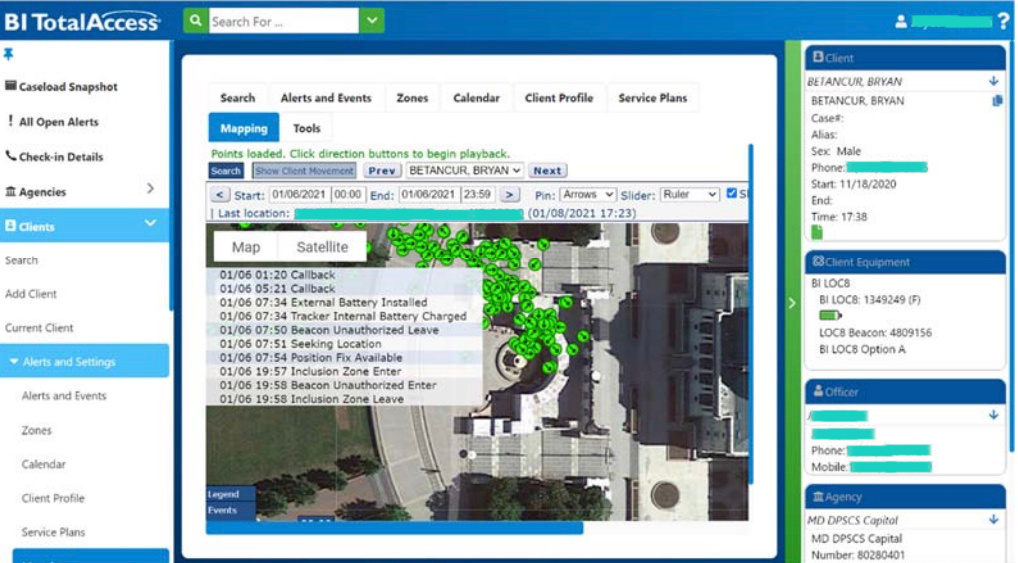Switch map view to Satellite

[x=322, y=247]
